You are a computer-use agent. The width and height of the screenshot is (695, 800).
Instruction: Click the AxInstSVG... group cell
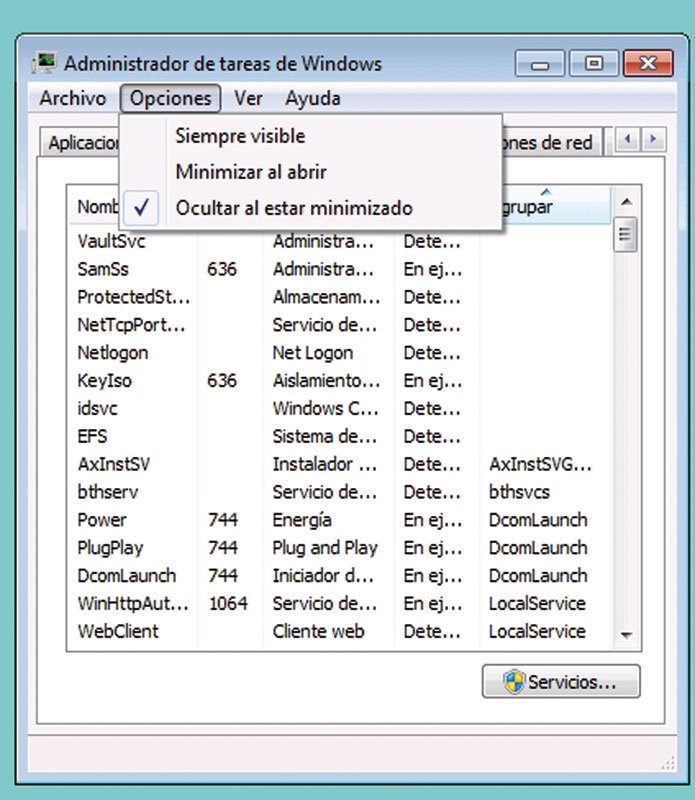click(540, 464)
